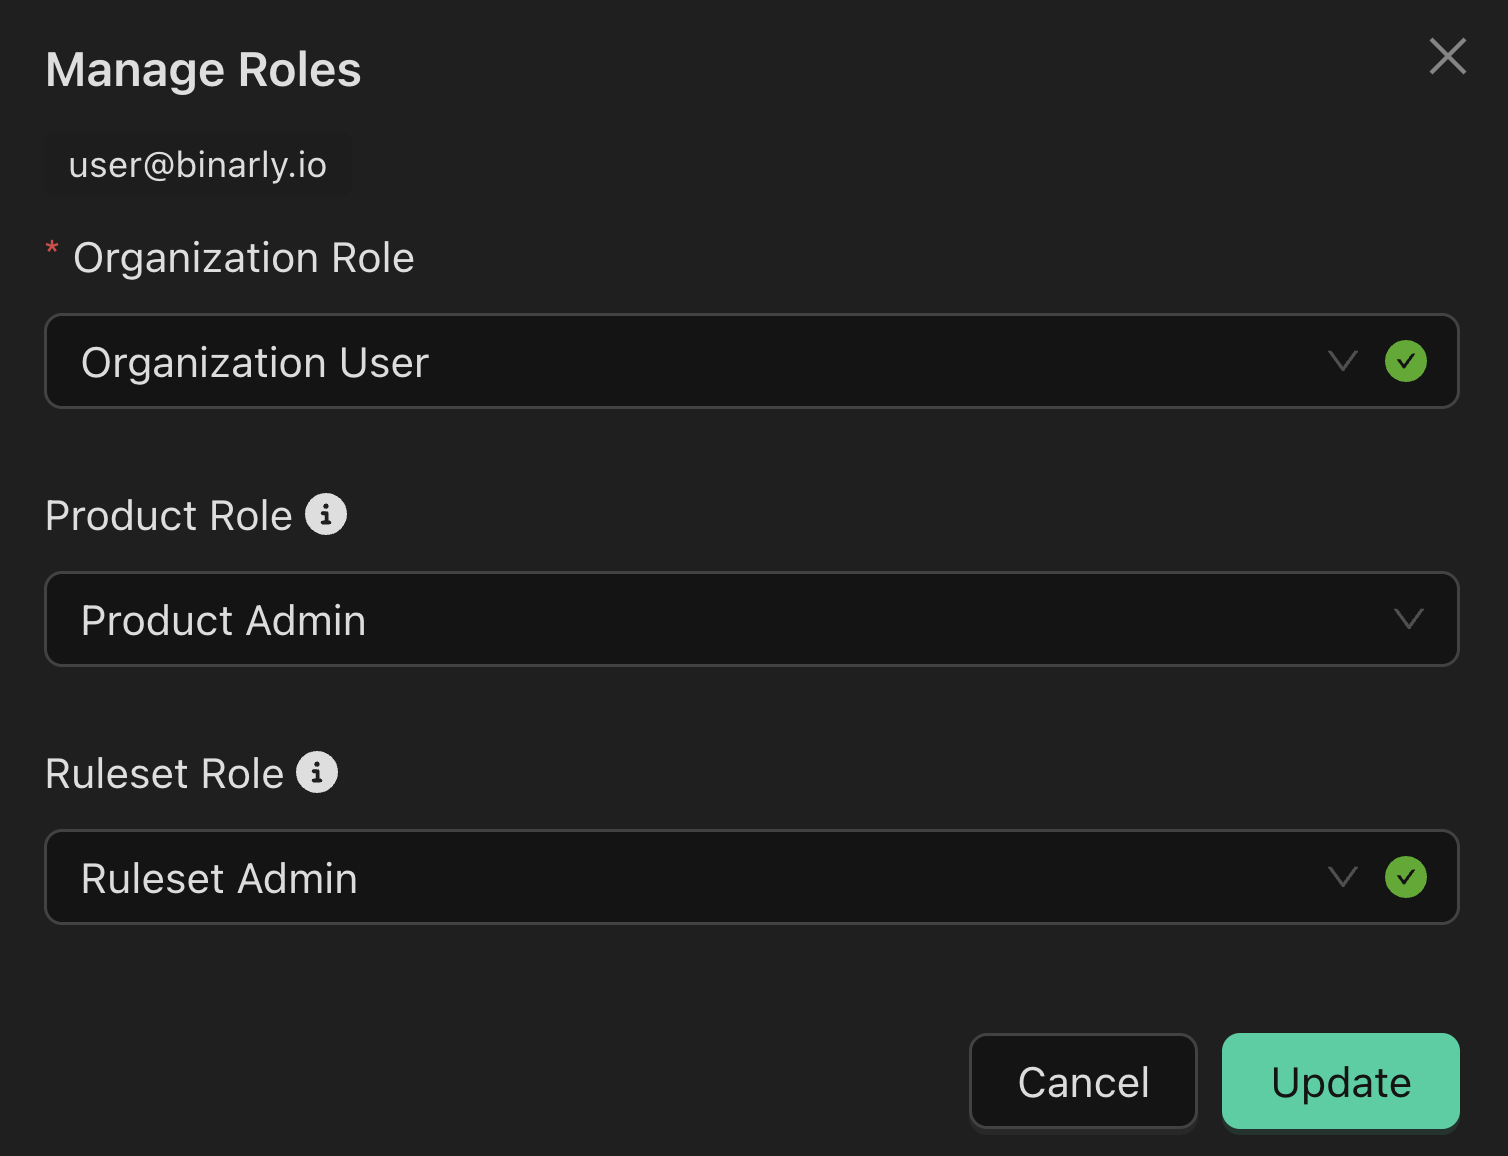The width and height of the screenshot is (1508, 1156).
Task: Expand the Product Role chevron arrow
Action: point(1408,619)
